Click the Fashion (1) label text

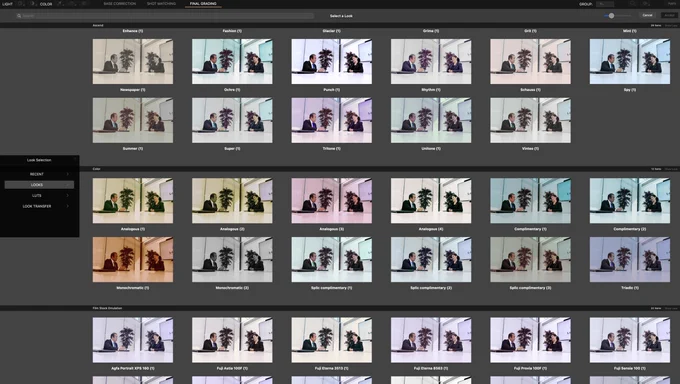232,31
